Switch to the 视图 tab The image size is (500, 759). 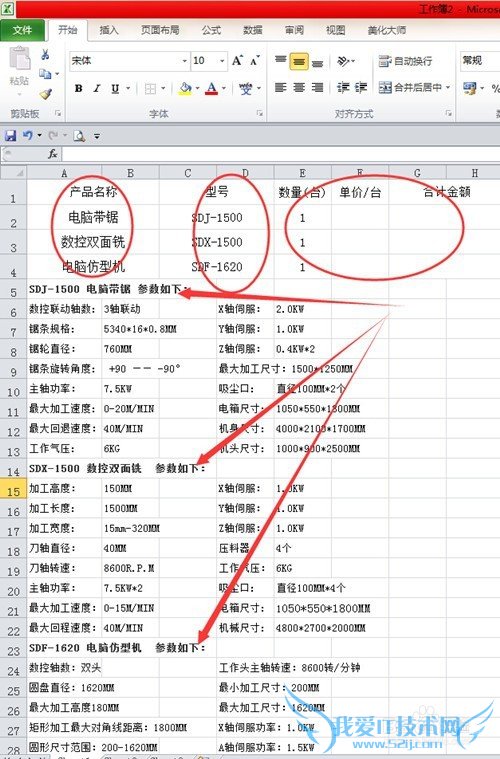click(335, 30)
